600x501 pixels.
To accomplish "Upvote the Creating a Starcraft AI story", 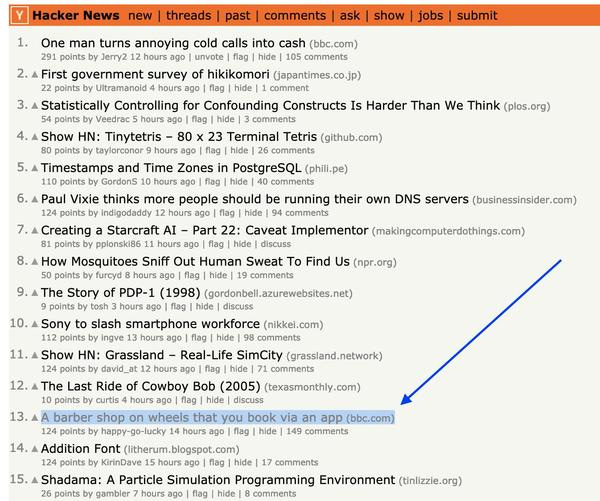I will (x=34, y=230).
